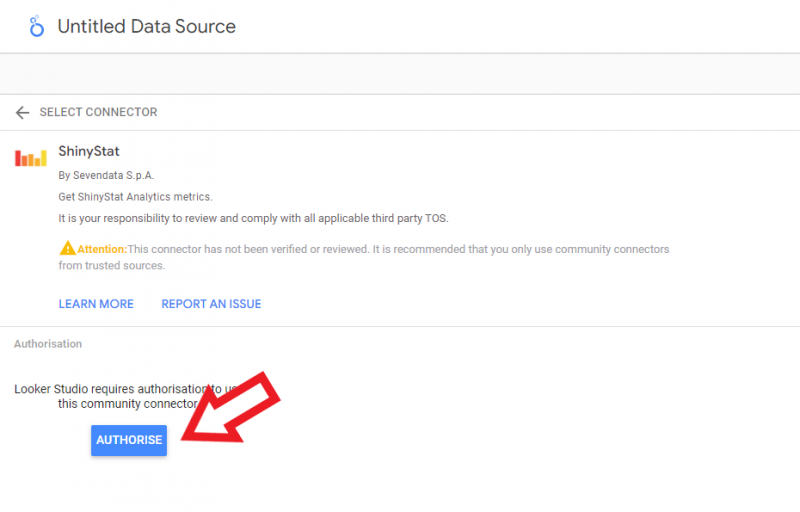The width and height of the screenshot is (800, 512).
Task: Open the LEARN MORE link
Action: pyautogui.click(x=96, y=304)
